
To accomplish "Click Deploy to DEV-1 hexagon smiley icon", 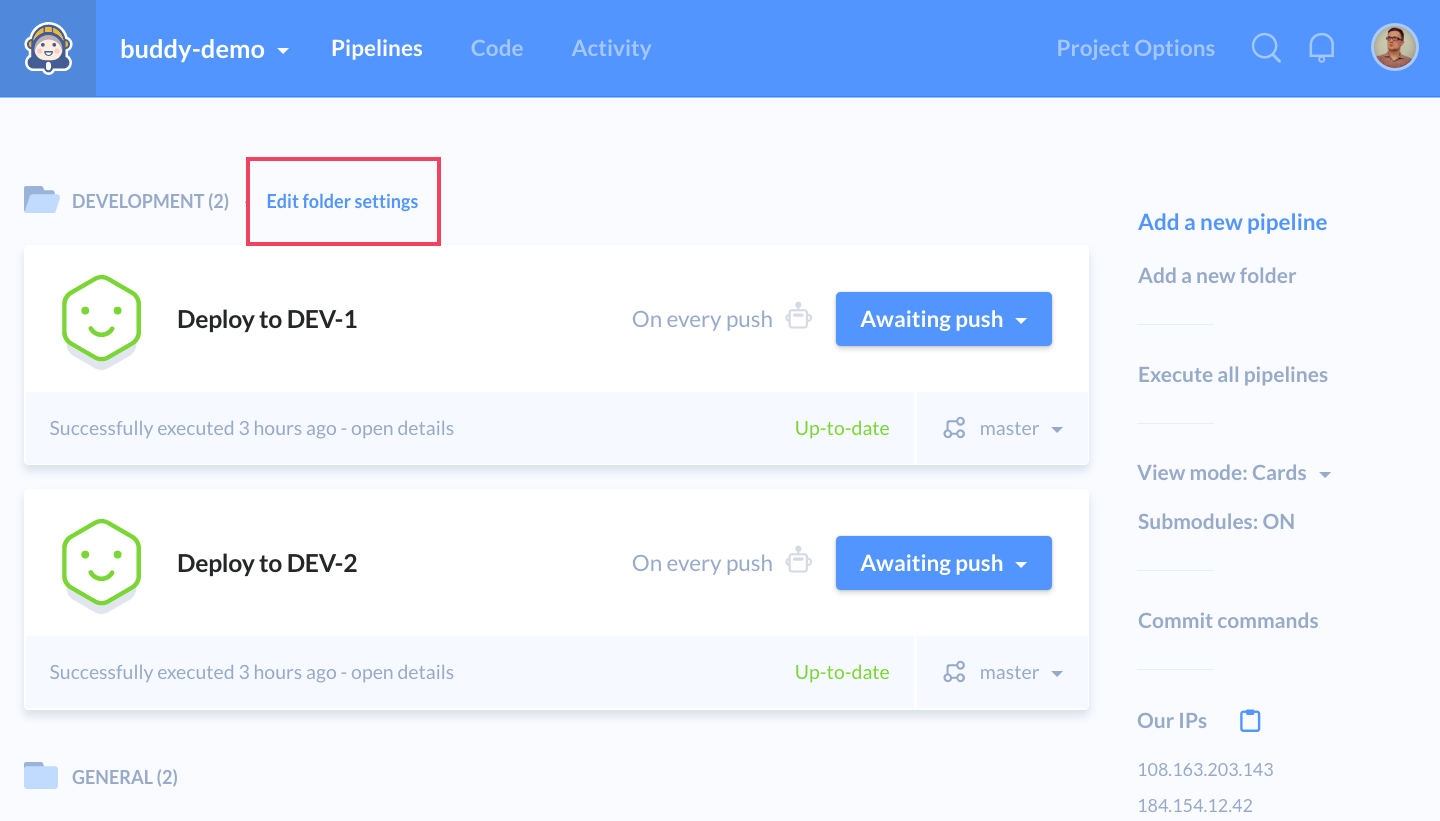I will [101, 322].
